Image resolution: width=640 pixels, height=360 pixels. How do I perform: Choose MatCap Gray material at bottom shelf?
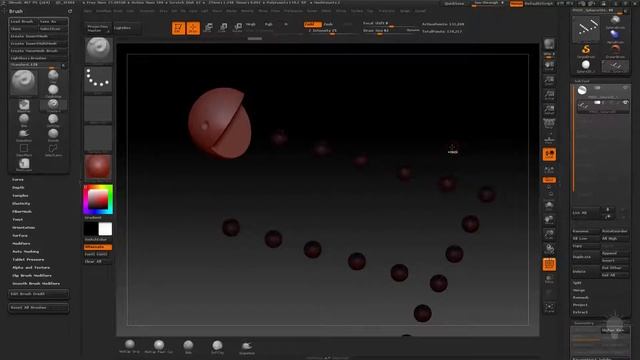(x=130, y=346)
